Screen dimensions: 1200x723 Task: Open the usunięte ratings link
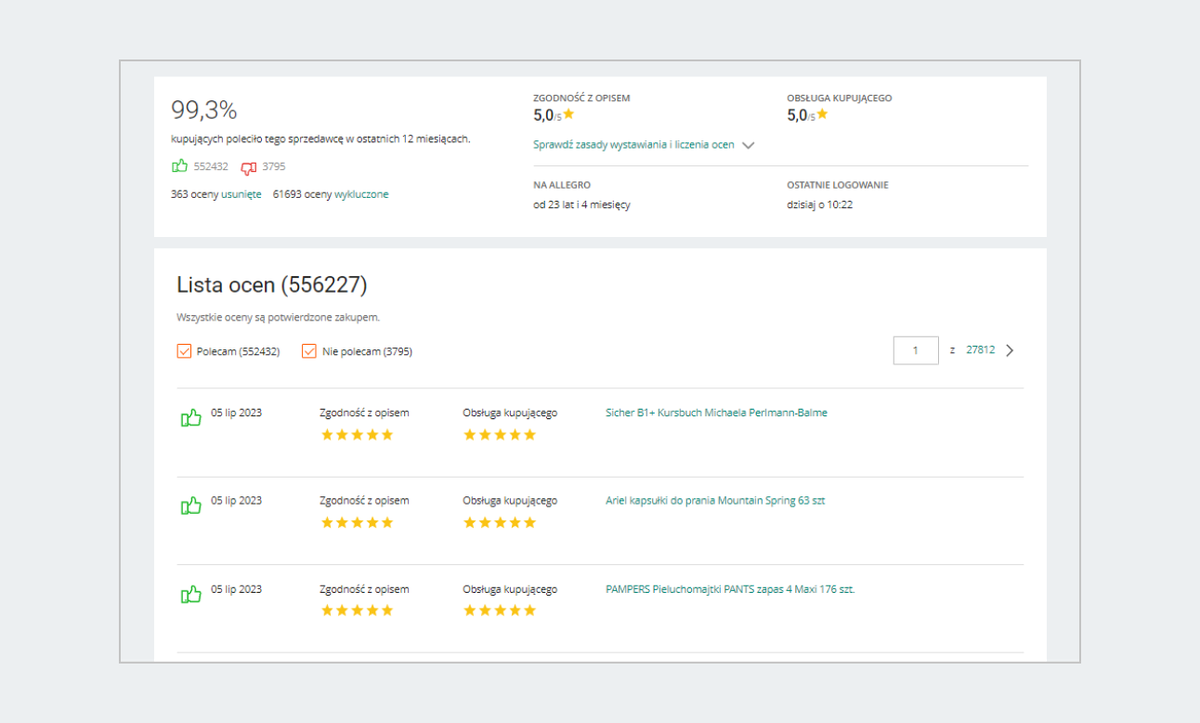click(x=241, y=194)
